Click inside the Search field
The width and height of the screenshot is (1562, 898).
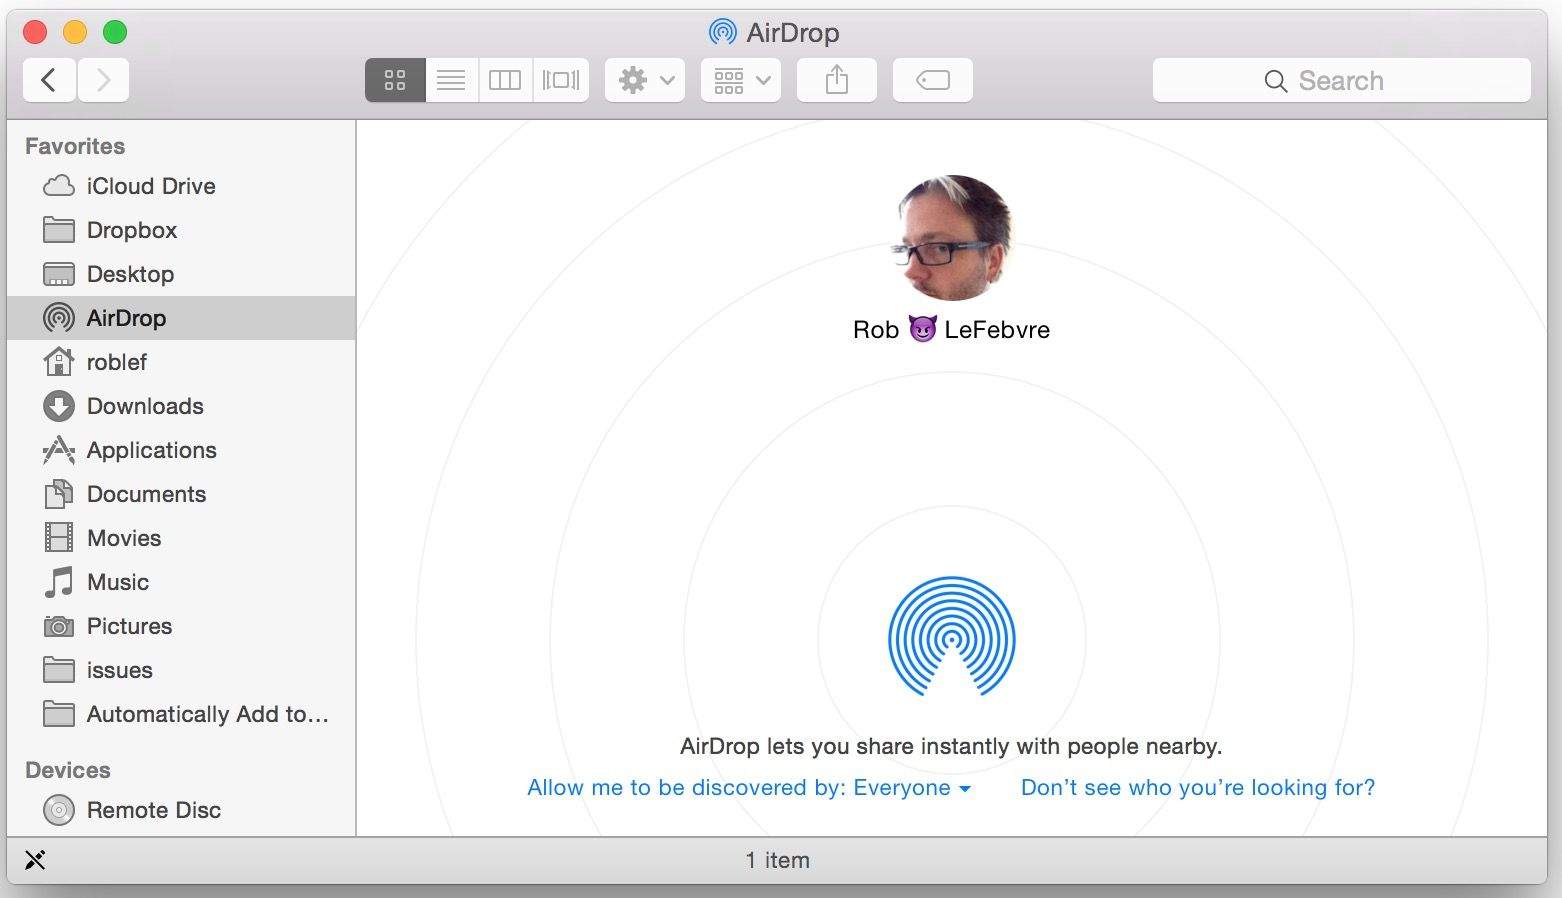(1340, 80)
